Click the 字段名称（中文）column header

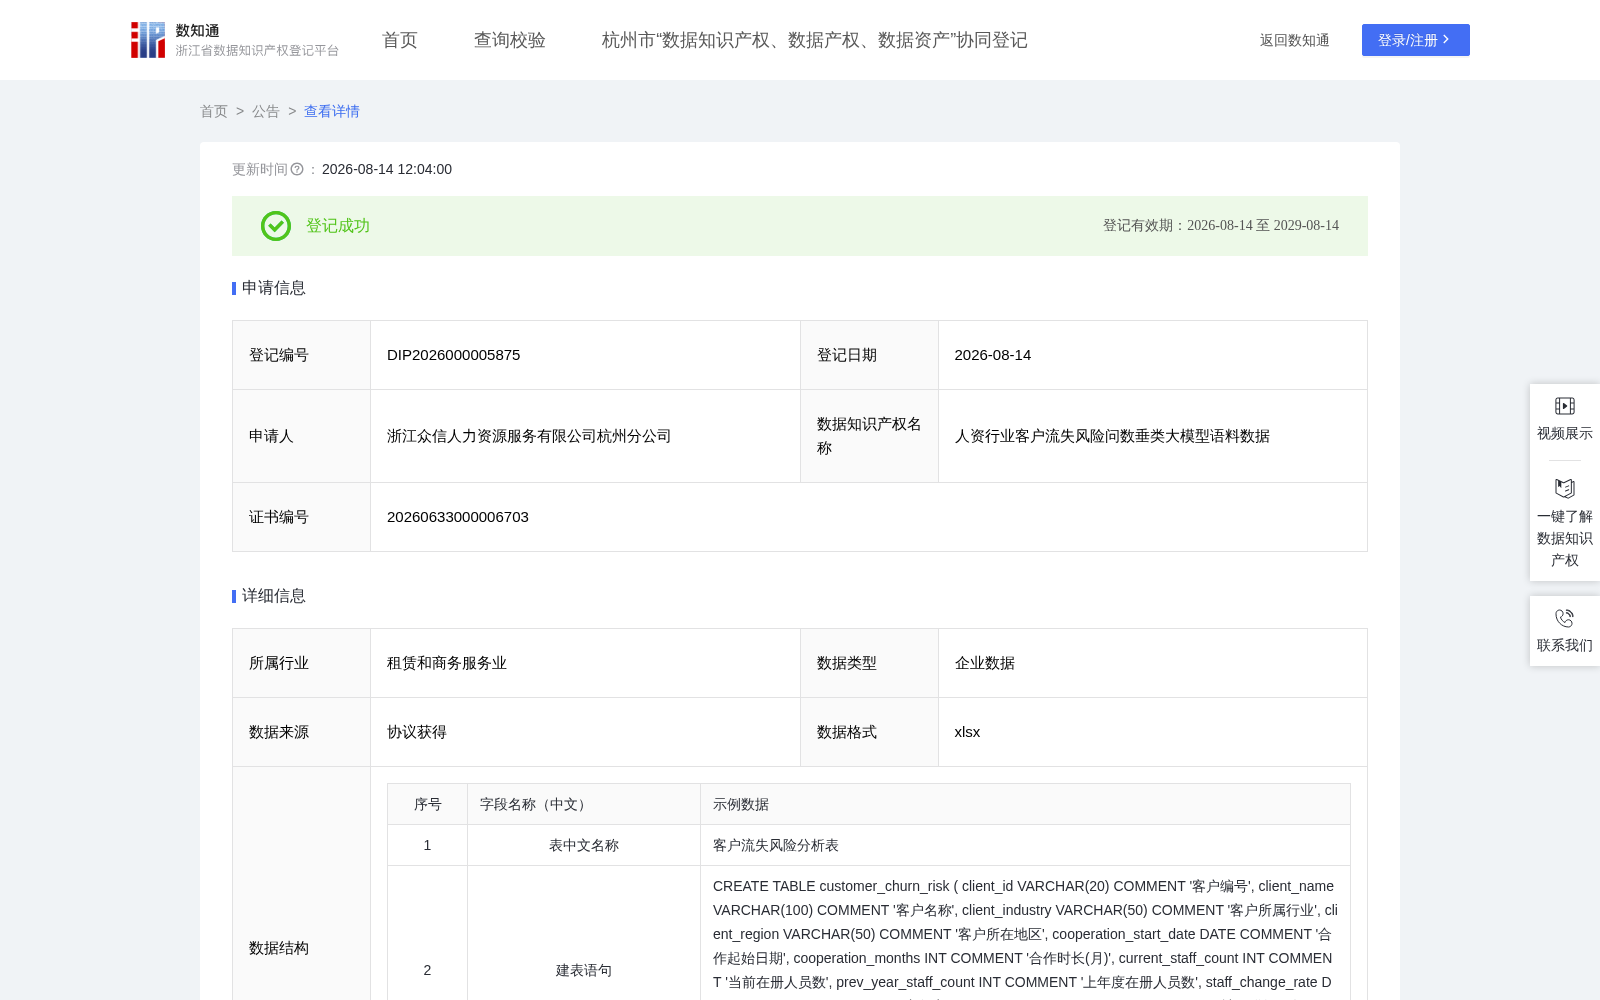point(584,804)
